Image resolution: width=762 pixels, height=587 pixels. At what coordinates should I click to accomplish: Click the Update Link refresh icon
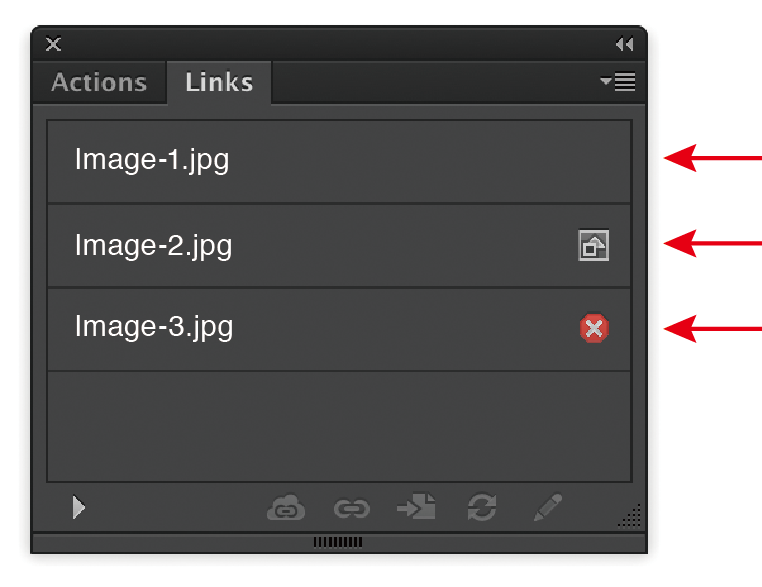[x=481, y=508]
